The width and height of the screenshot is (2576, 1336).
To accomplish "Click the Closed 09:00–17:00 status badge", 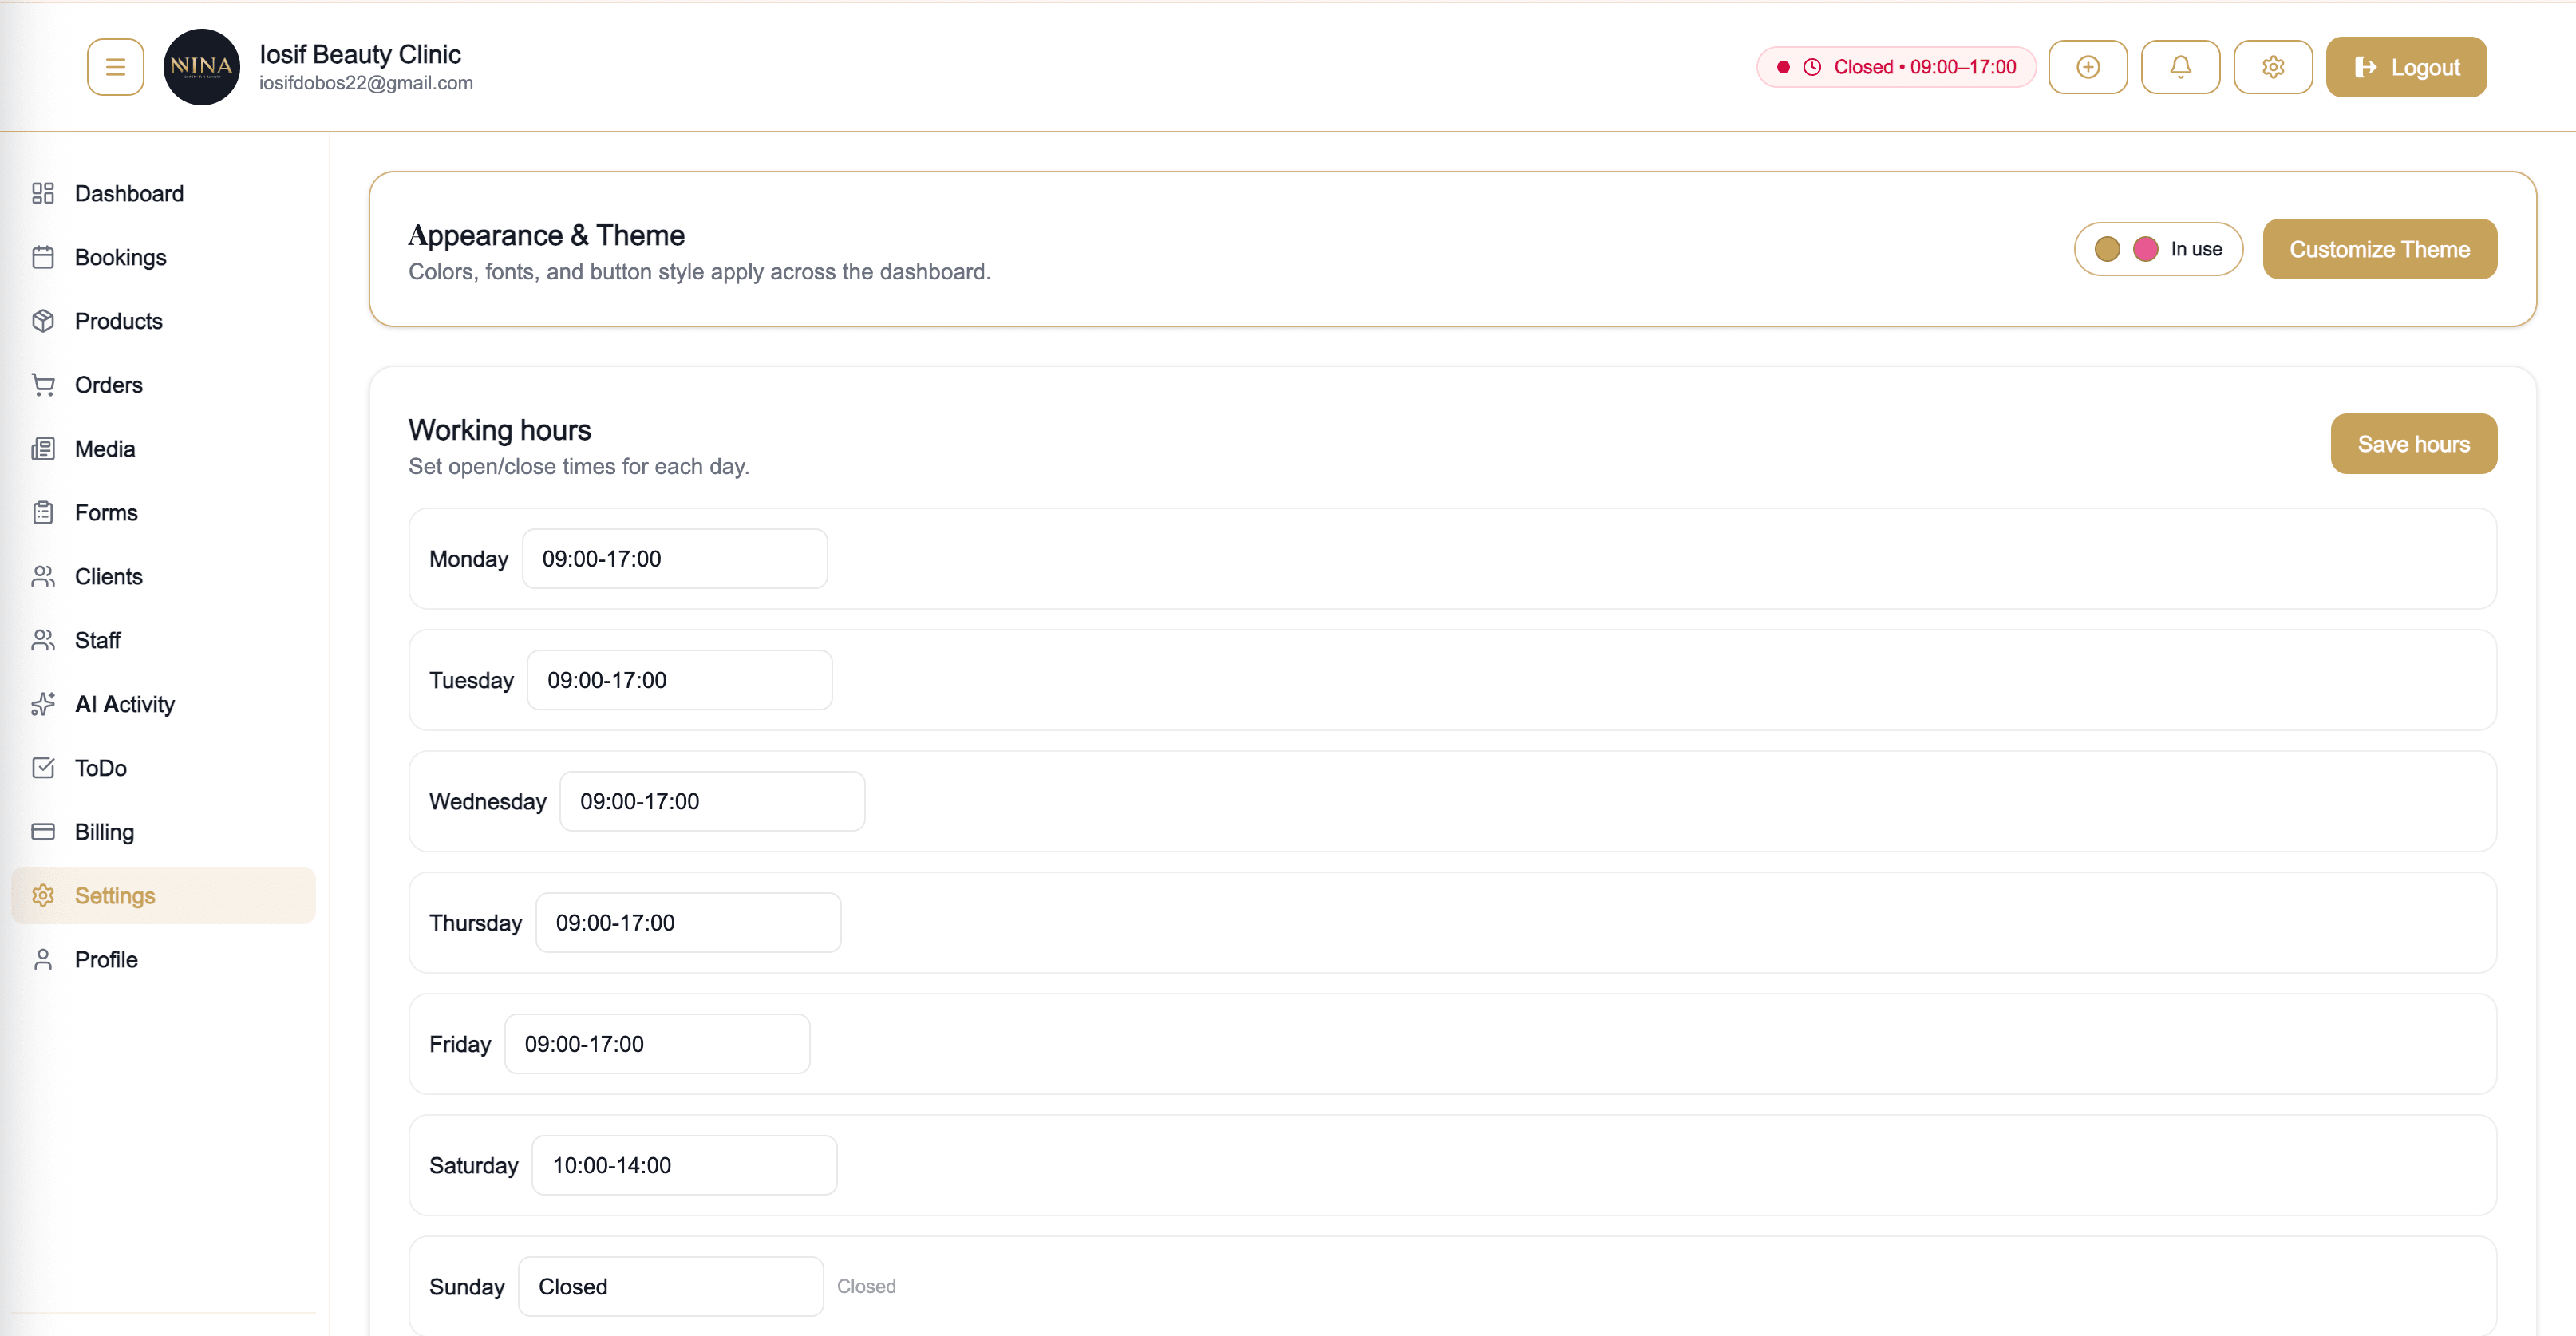I will pos(1896,67).
